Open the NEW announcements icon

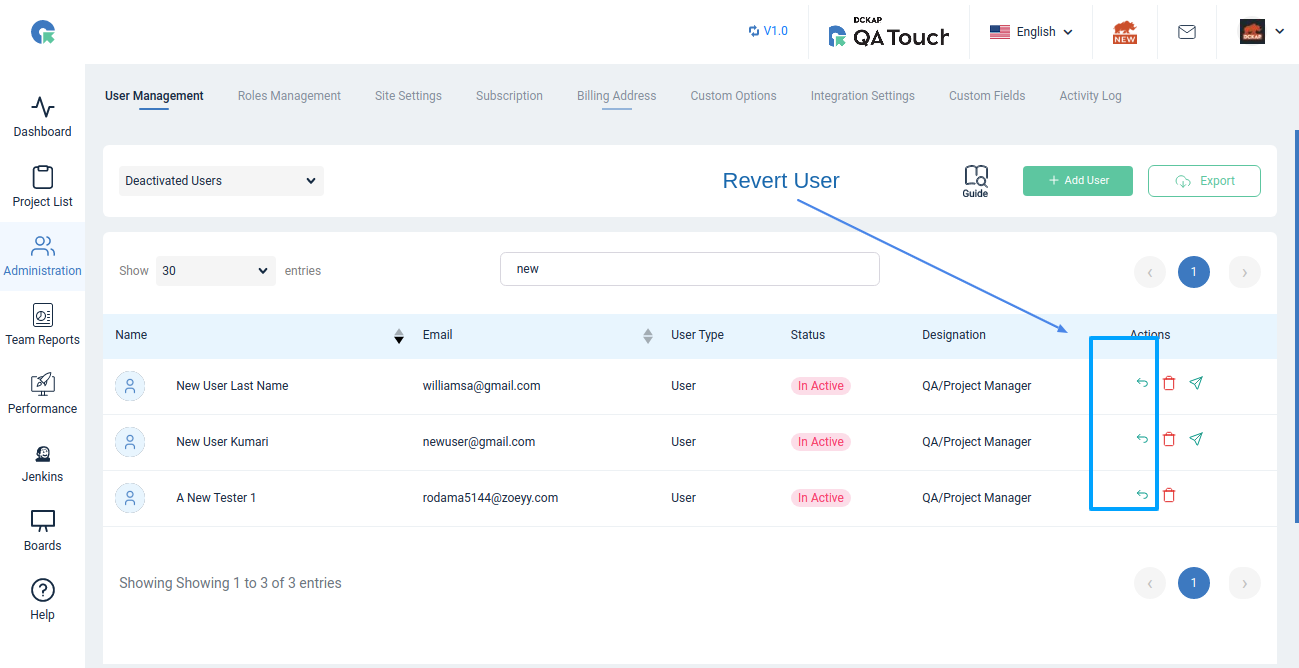[x=1125, y=32]
